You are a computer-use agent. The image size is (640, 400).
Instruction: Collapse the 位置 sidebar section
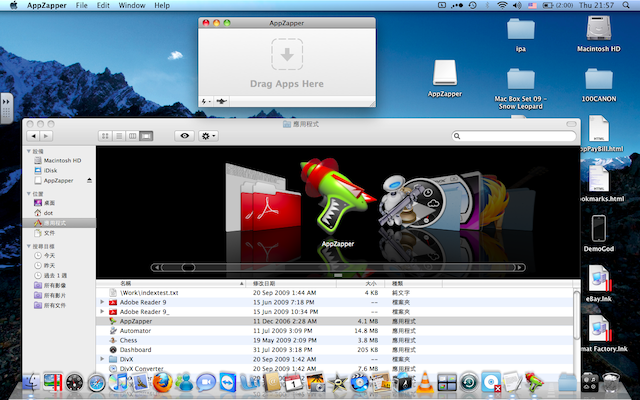pos(29,193)
